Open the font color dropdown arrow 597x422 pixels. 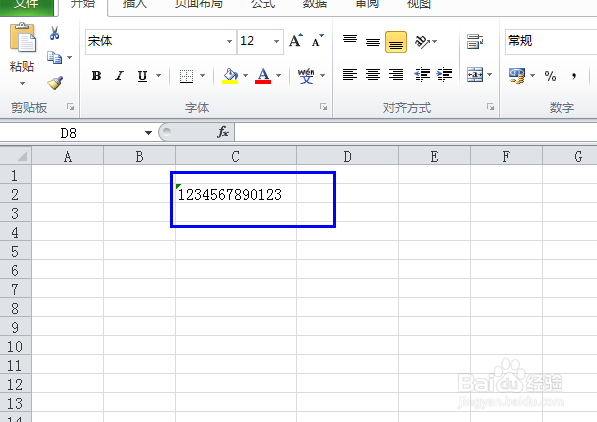[x=279, y=75]
